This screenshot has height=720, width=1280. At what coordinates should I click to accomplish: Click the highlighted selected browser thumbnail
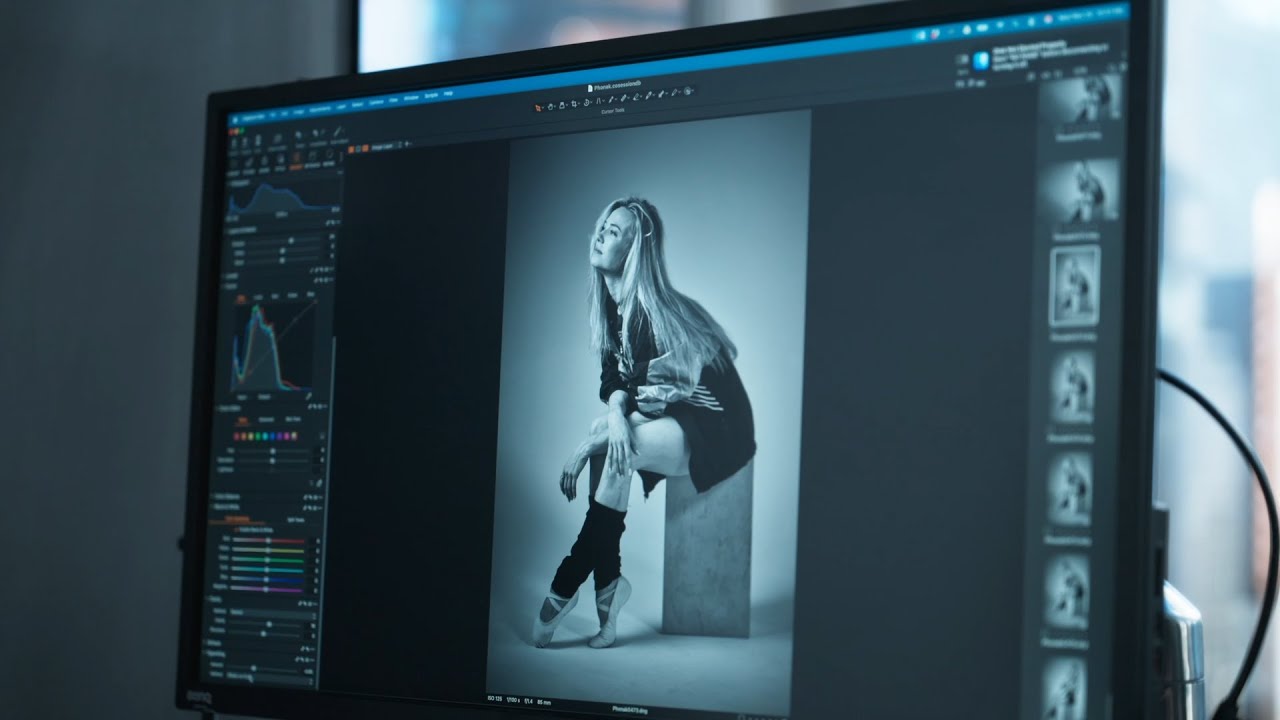coord(1075,285)
